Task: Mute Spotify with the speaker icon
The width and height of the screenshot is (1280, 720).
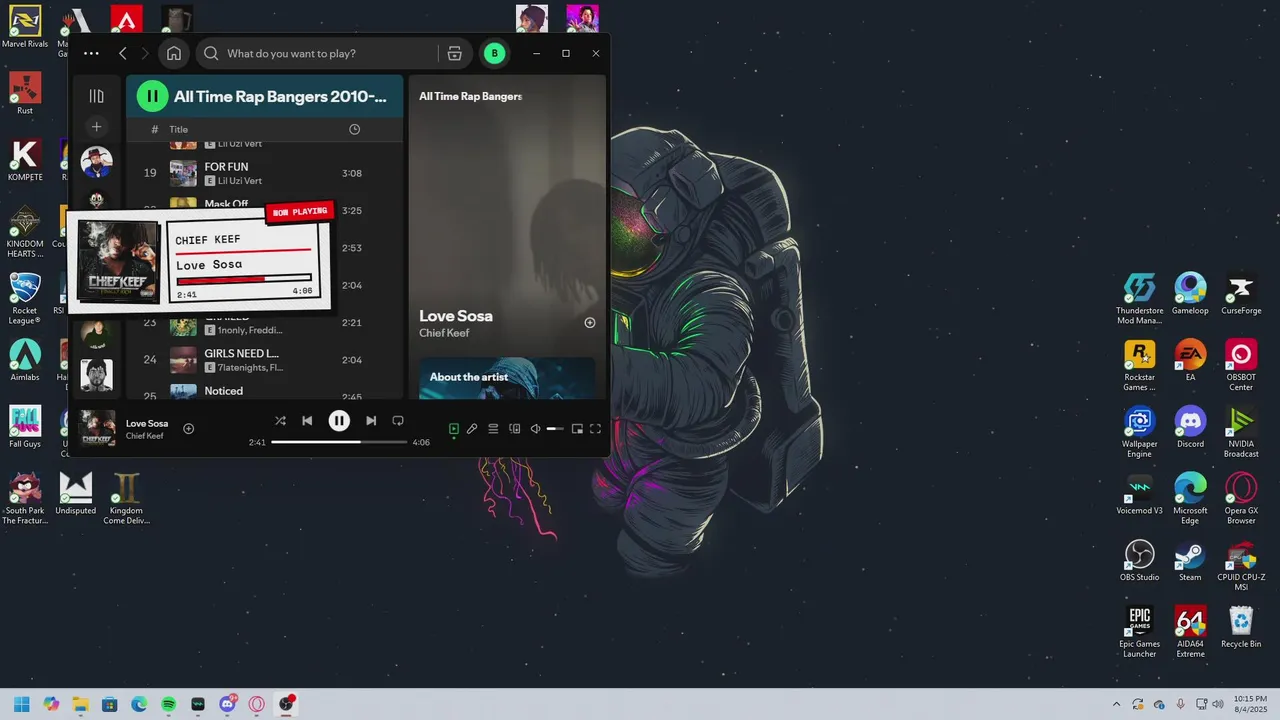Action: pos(535,428)
